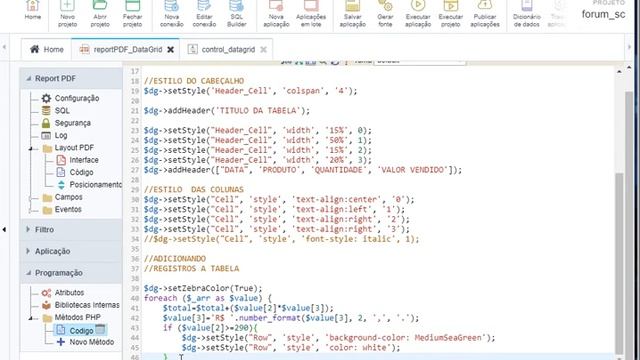Click the forum_sc project name
Screen dimensions: 640x360
click(x=603, y=14)
